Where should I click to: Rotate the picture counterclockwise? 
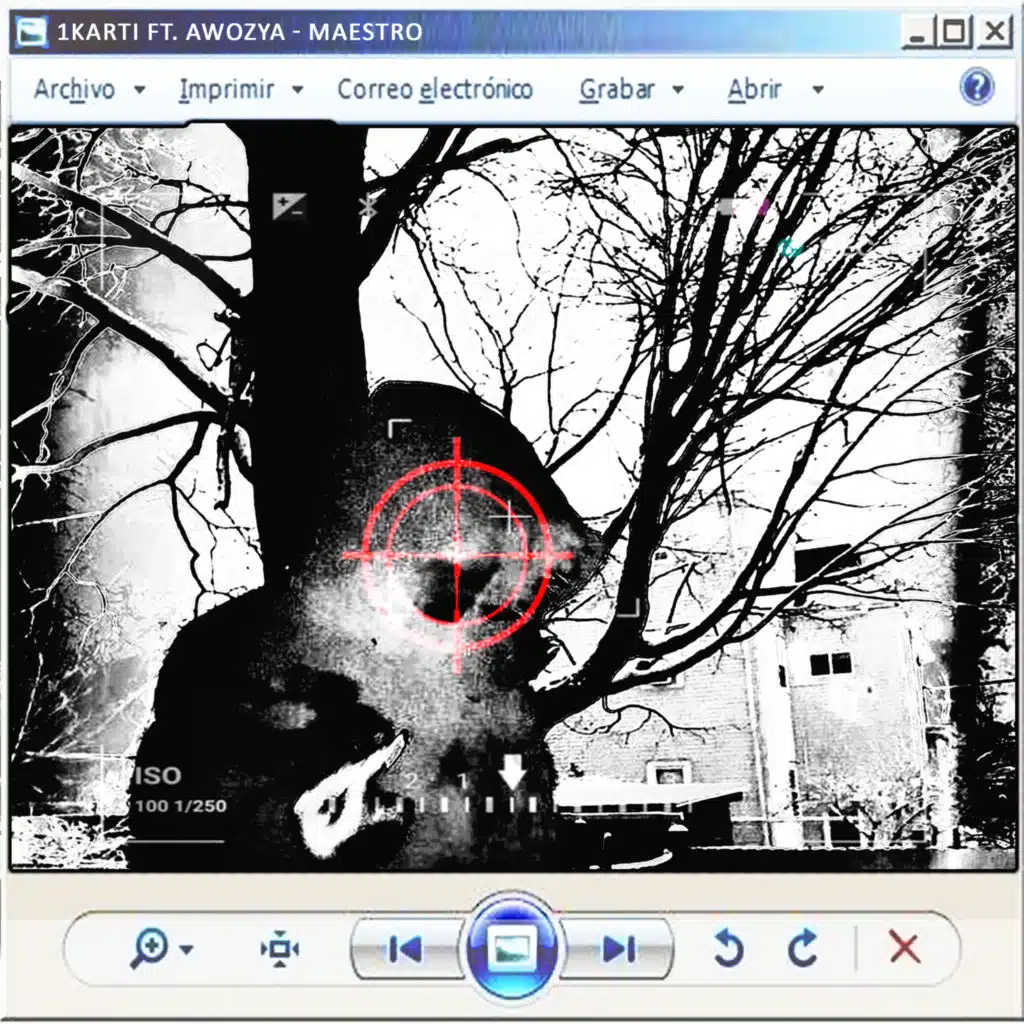(729, 948)
